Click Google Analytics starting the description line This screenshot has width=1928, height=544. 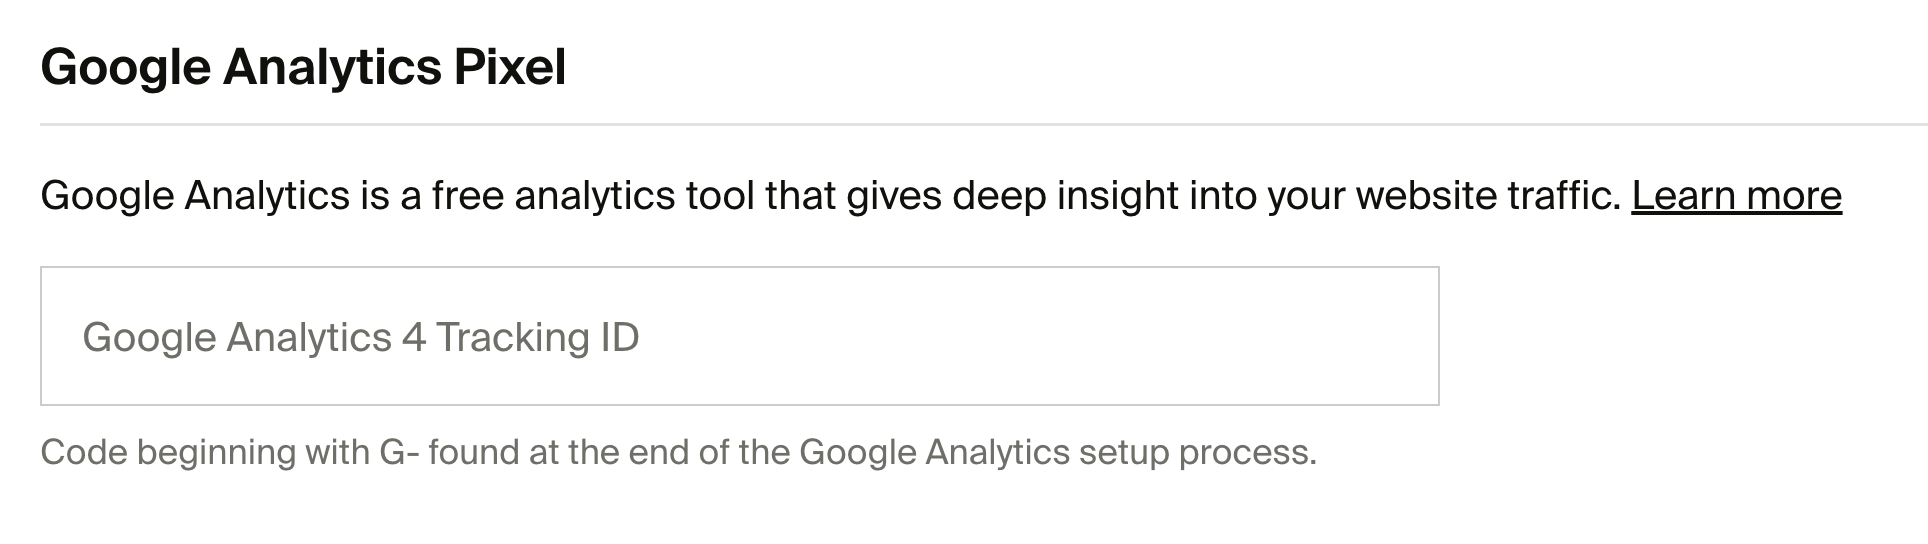coord(195,195)
